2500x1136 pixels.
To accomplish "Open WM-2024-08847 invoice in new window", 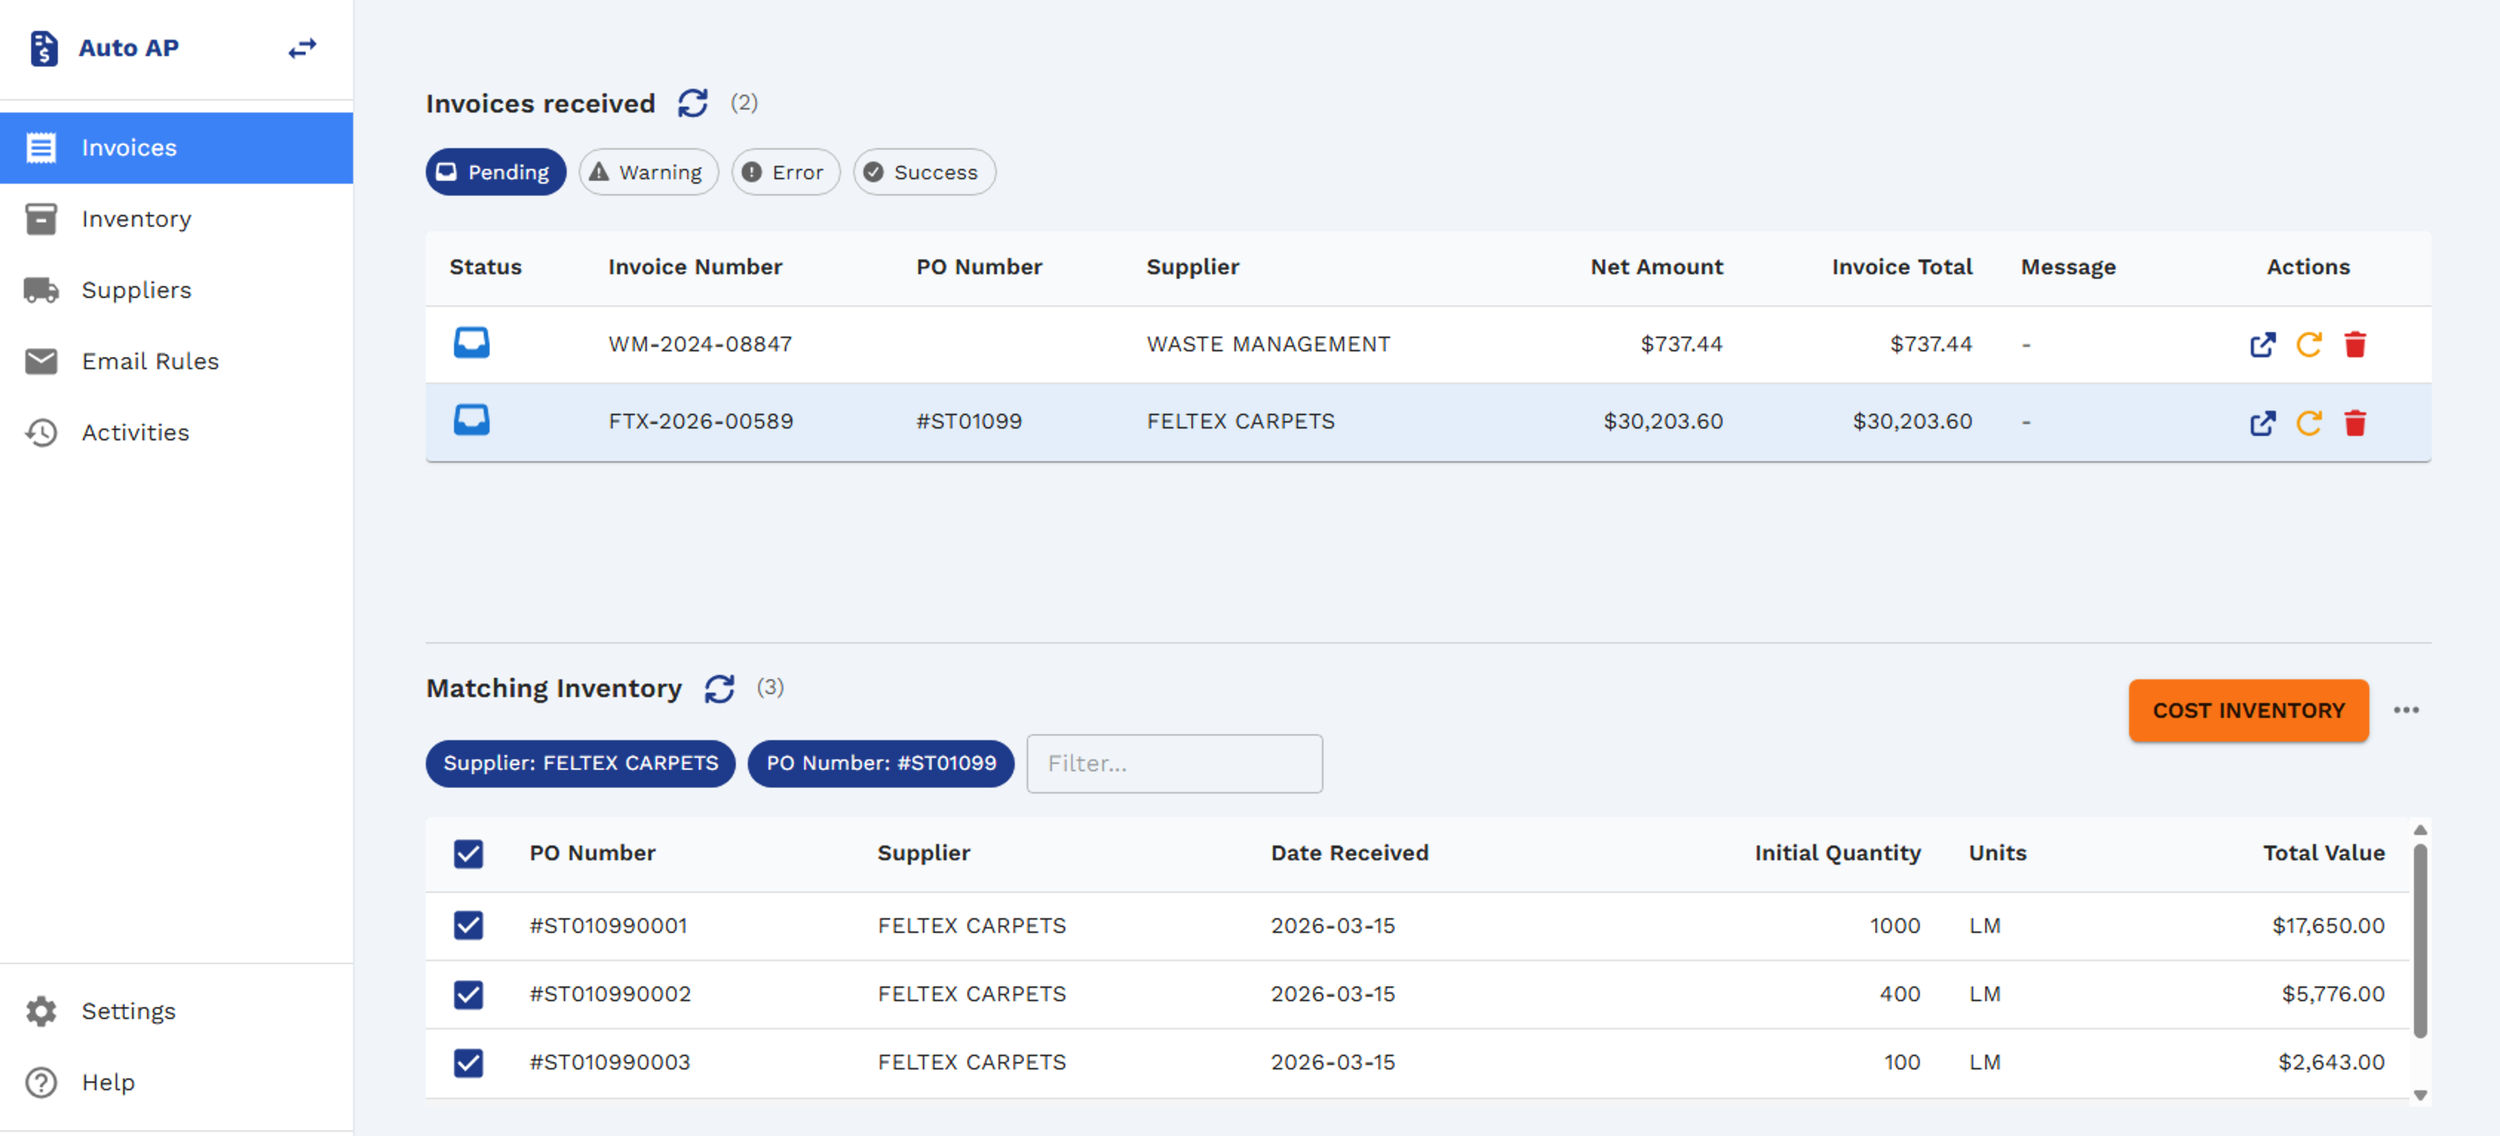I will click(x=2262, y=345).
